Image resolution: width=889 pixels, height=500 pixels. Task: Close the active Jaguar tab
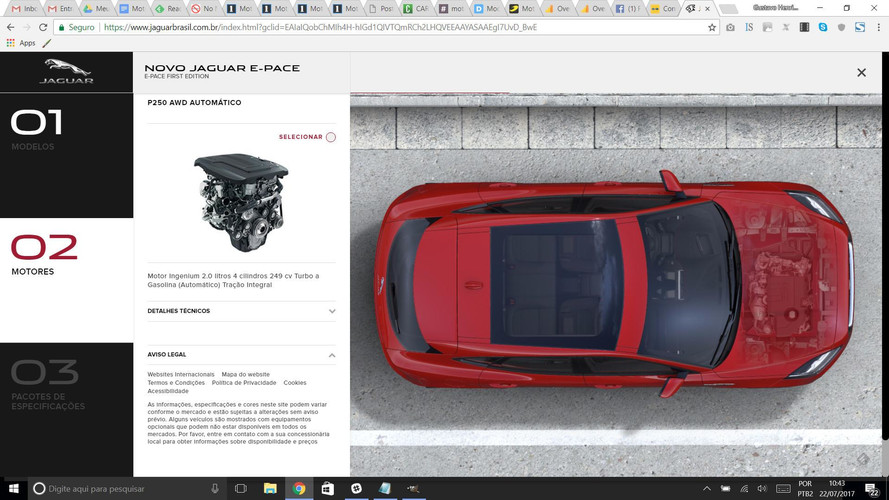707,9
